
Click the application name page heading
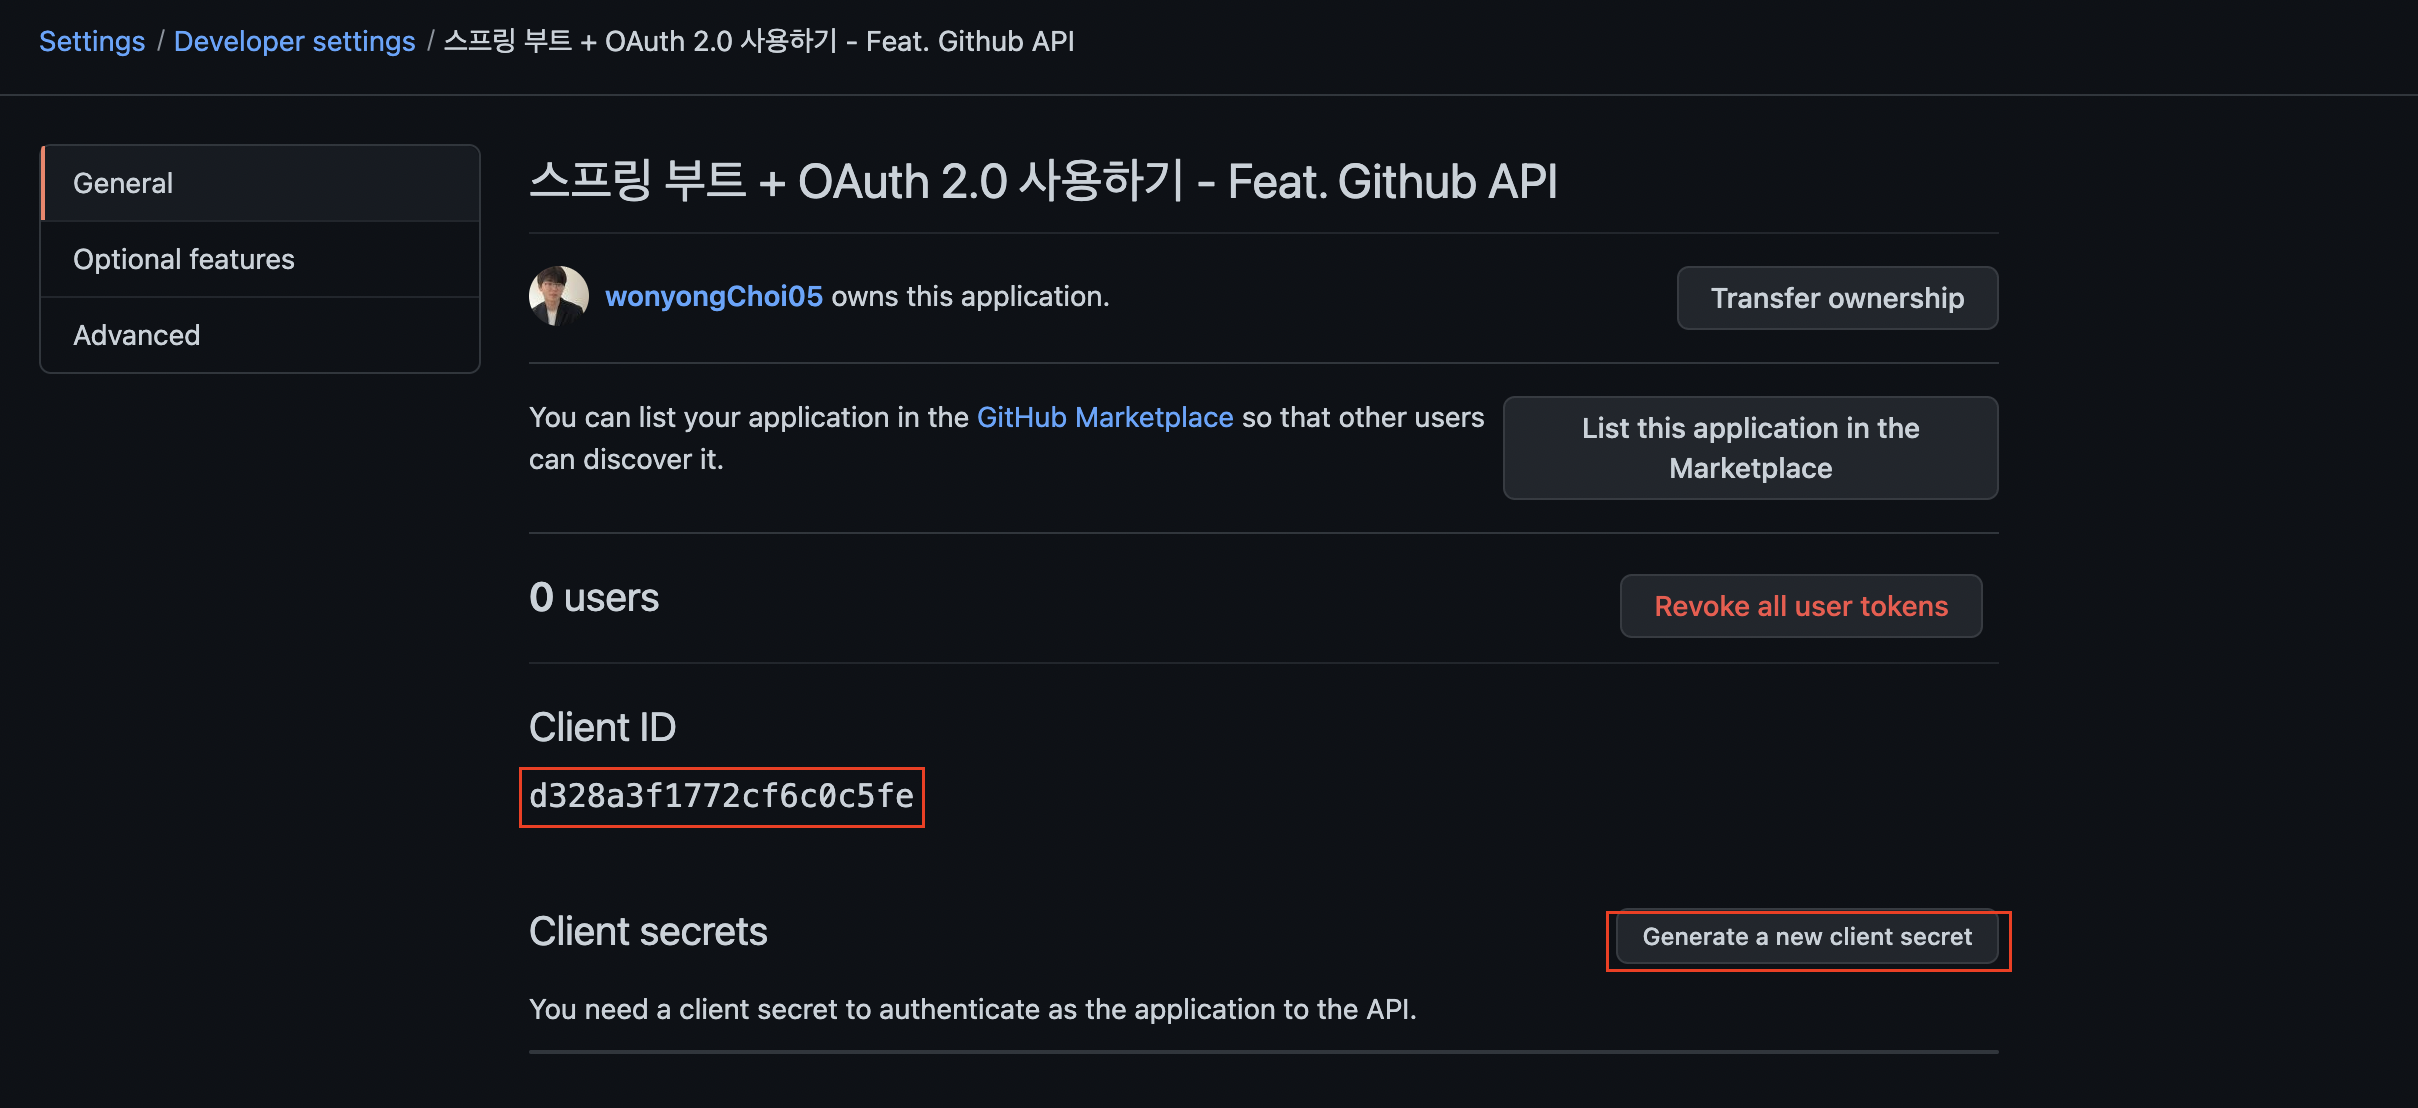tap(1043, 182)
